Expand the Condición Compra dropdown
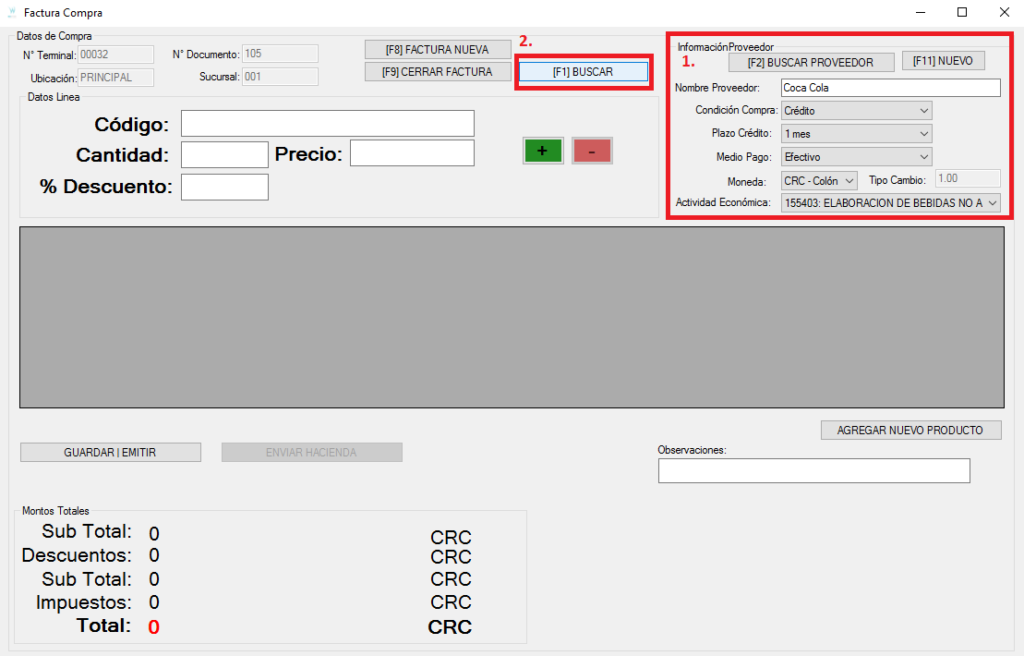1024x656 pixels. coord(856,111)
